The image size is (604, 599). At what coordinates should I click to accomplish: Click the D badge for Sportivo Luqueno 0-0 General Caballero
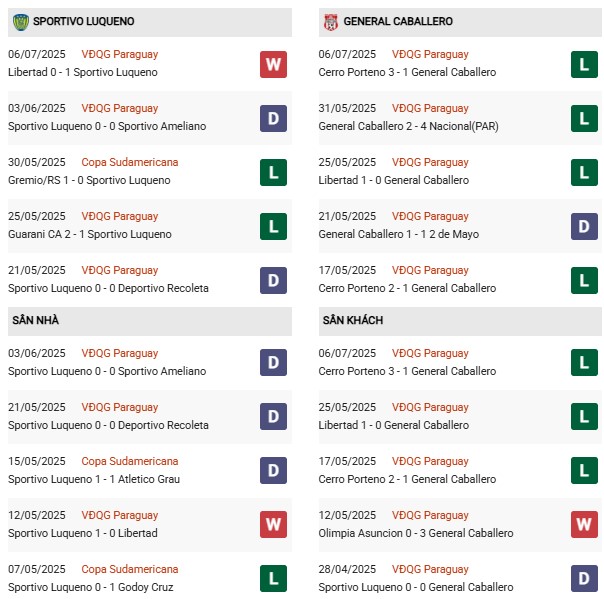[x=584, y=579]
